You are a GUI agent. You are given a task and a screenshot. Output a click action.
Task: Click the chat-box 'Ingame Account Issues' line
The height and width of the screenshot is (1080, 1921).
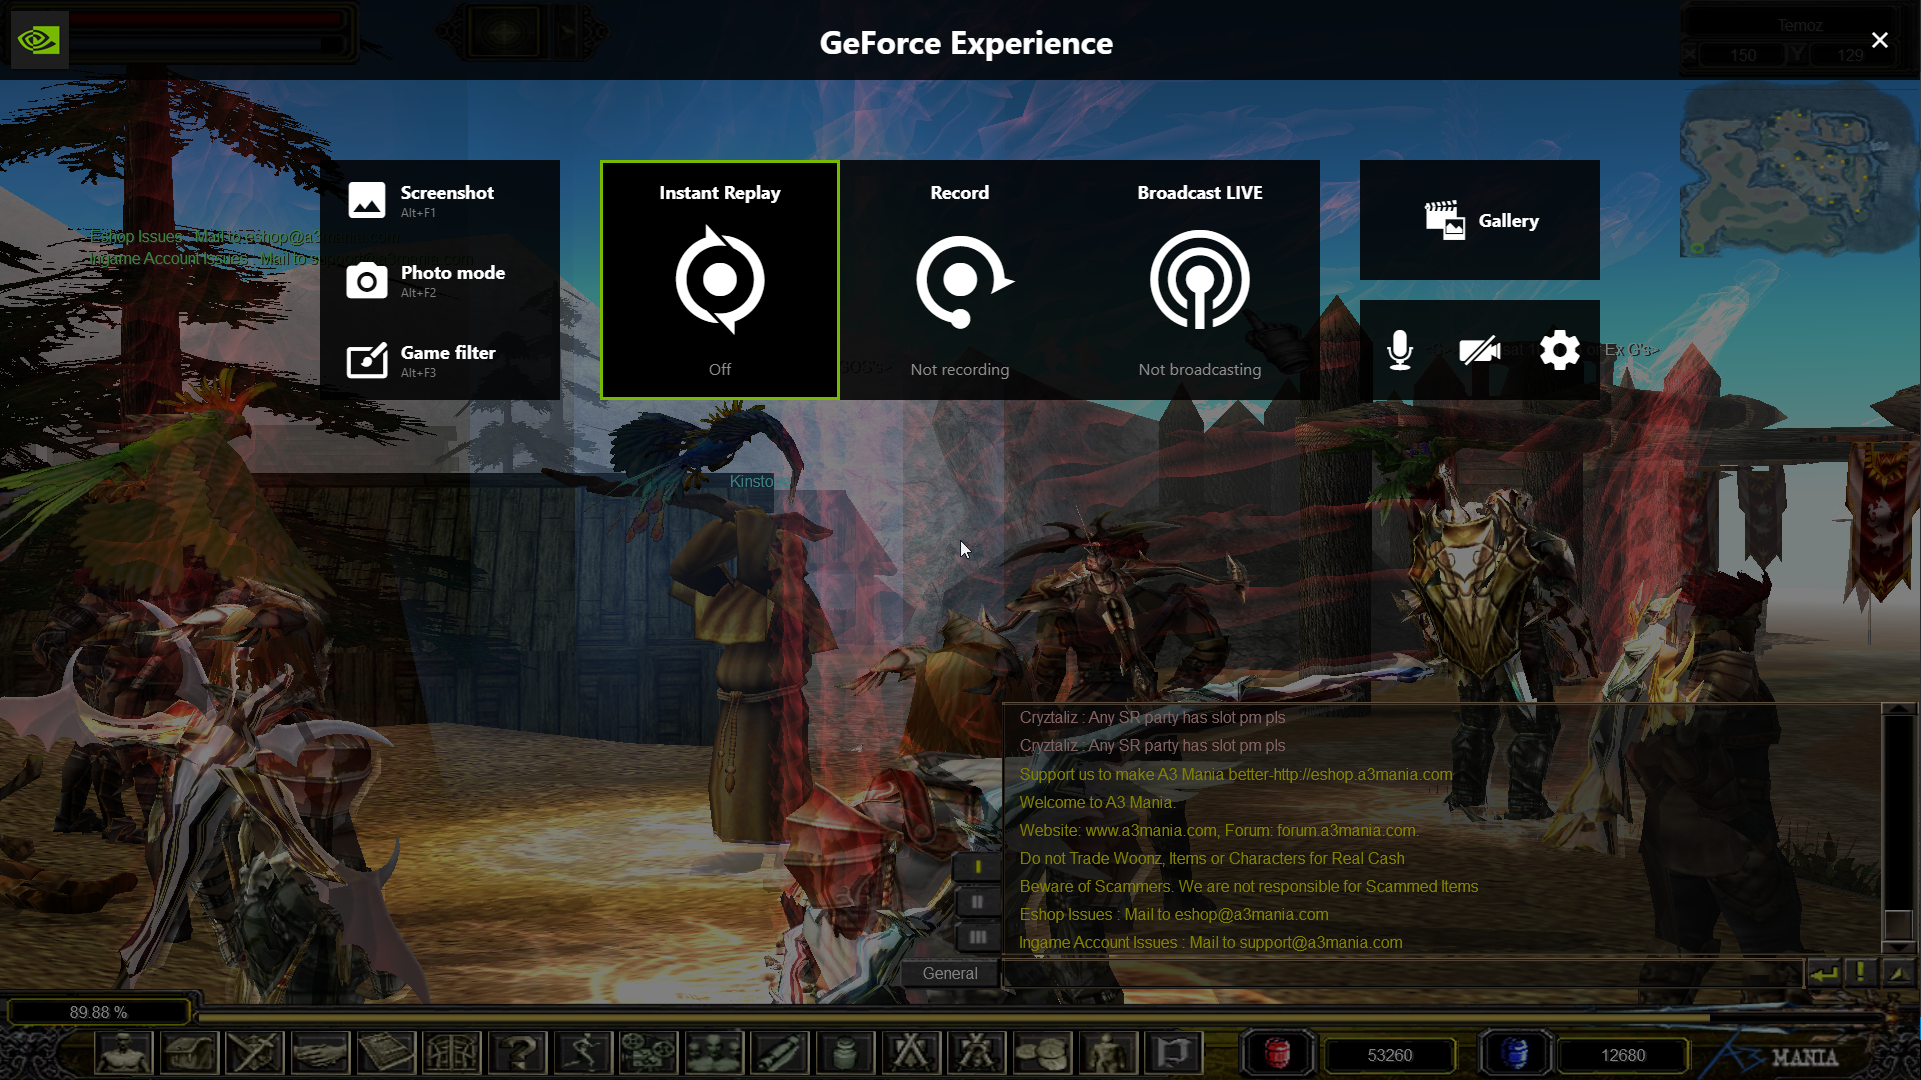(x=1211, y=942)
